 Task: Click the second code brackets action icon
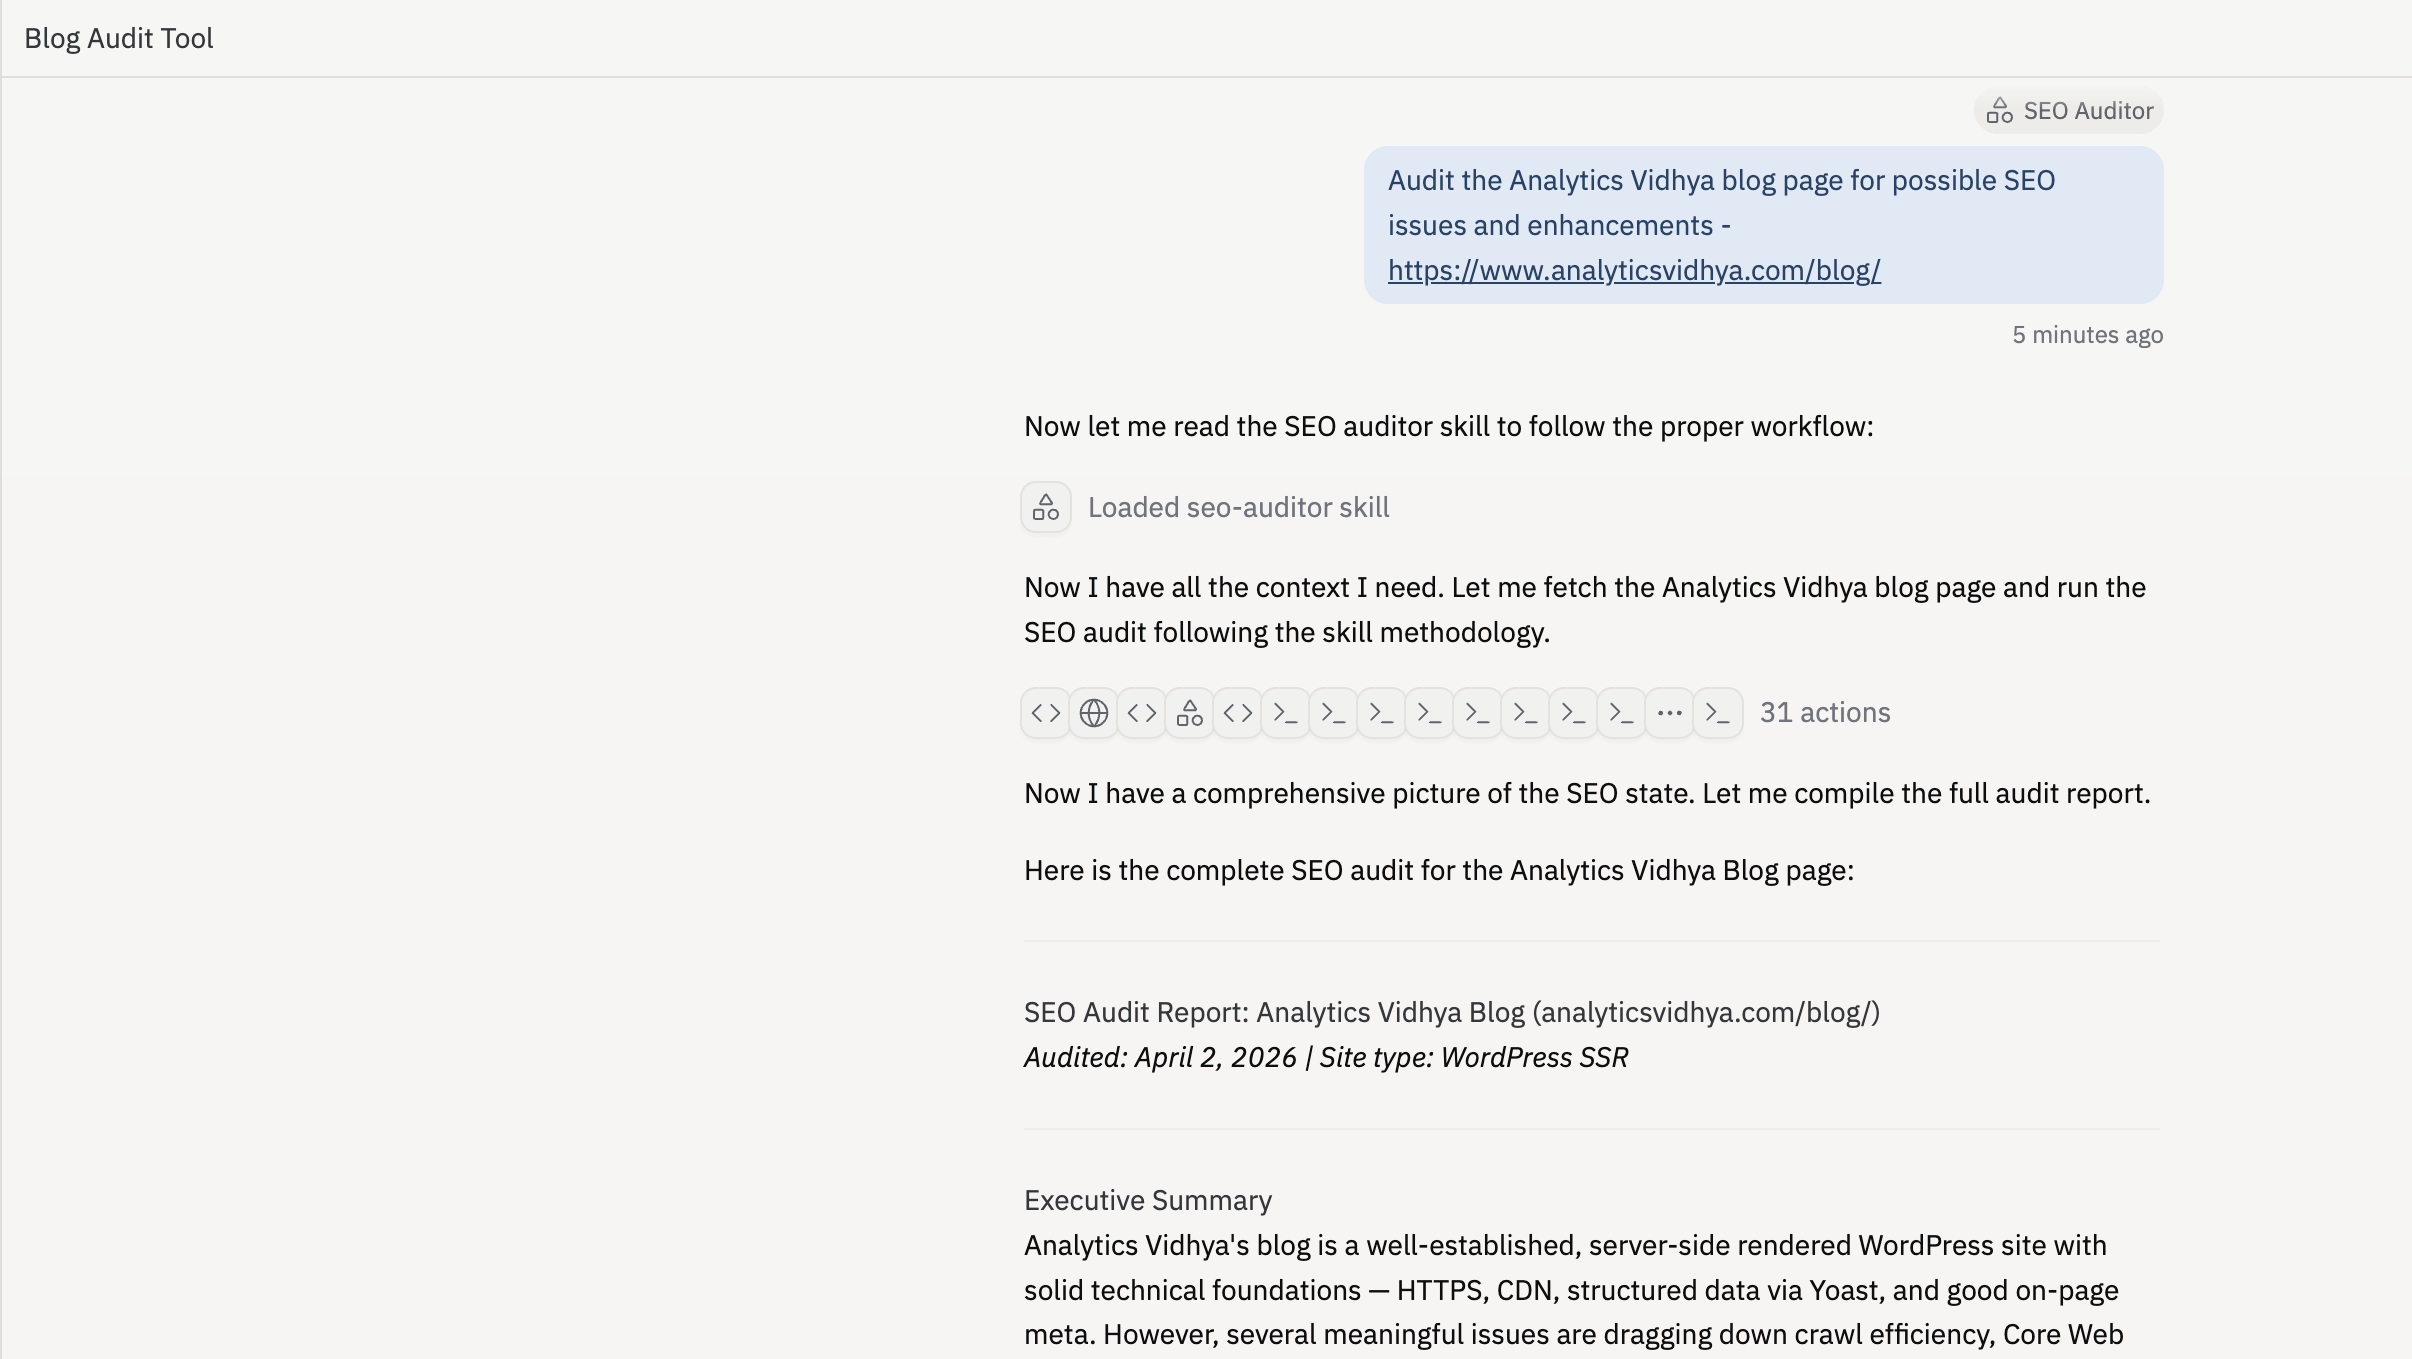[1141, 713]
